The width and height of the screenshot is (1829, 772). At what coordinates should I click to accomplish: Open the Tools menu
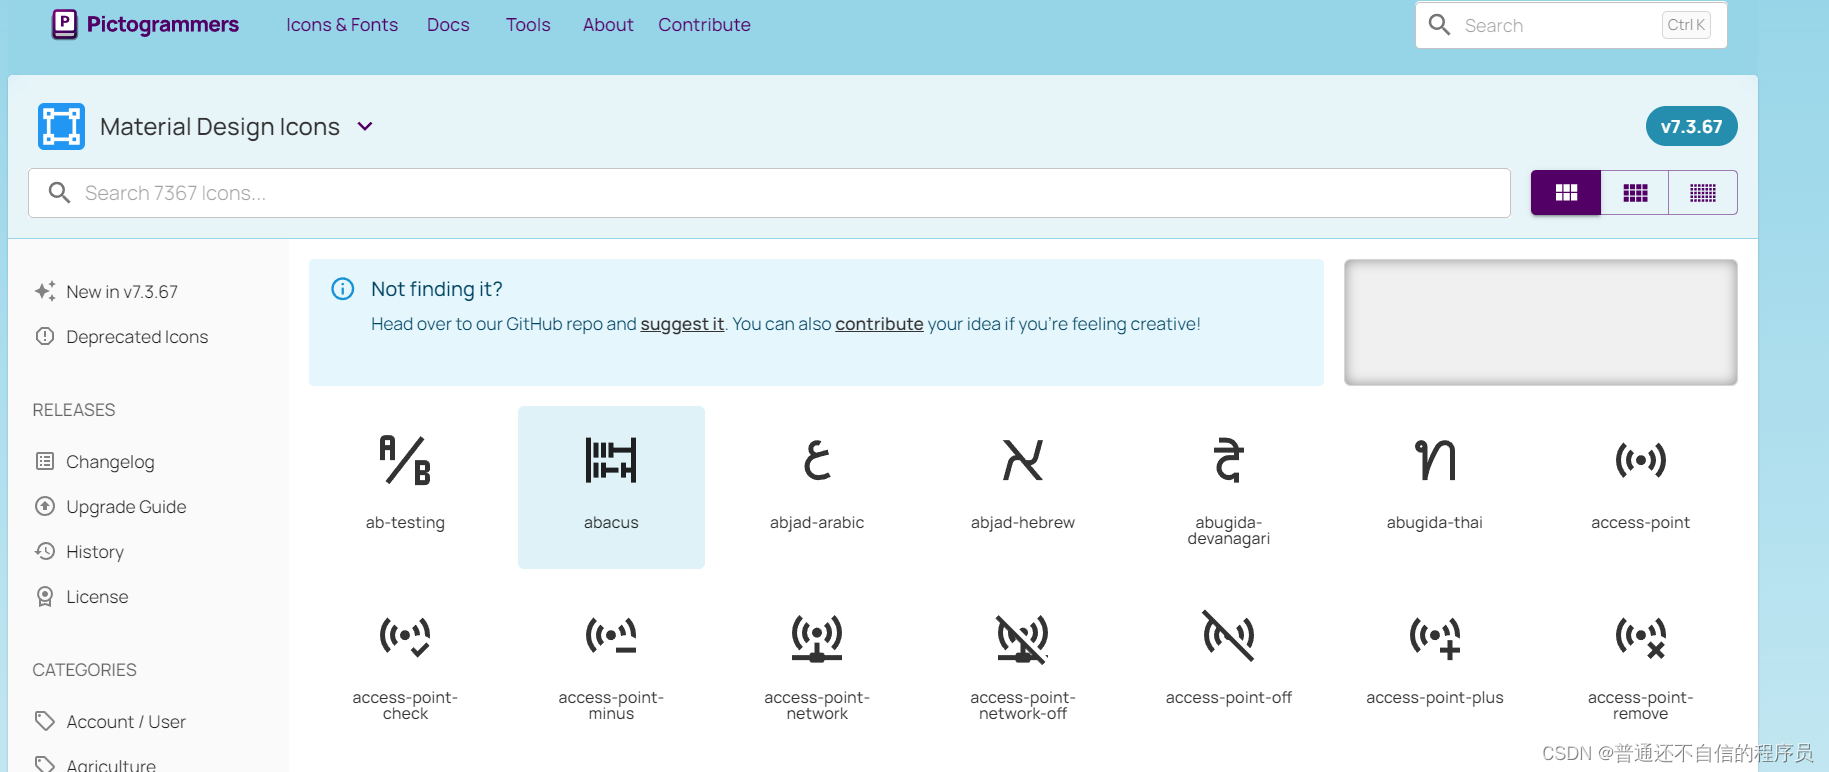(528, 25)
